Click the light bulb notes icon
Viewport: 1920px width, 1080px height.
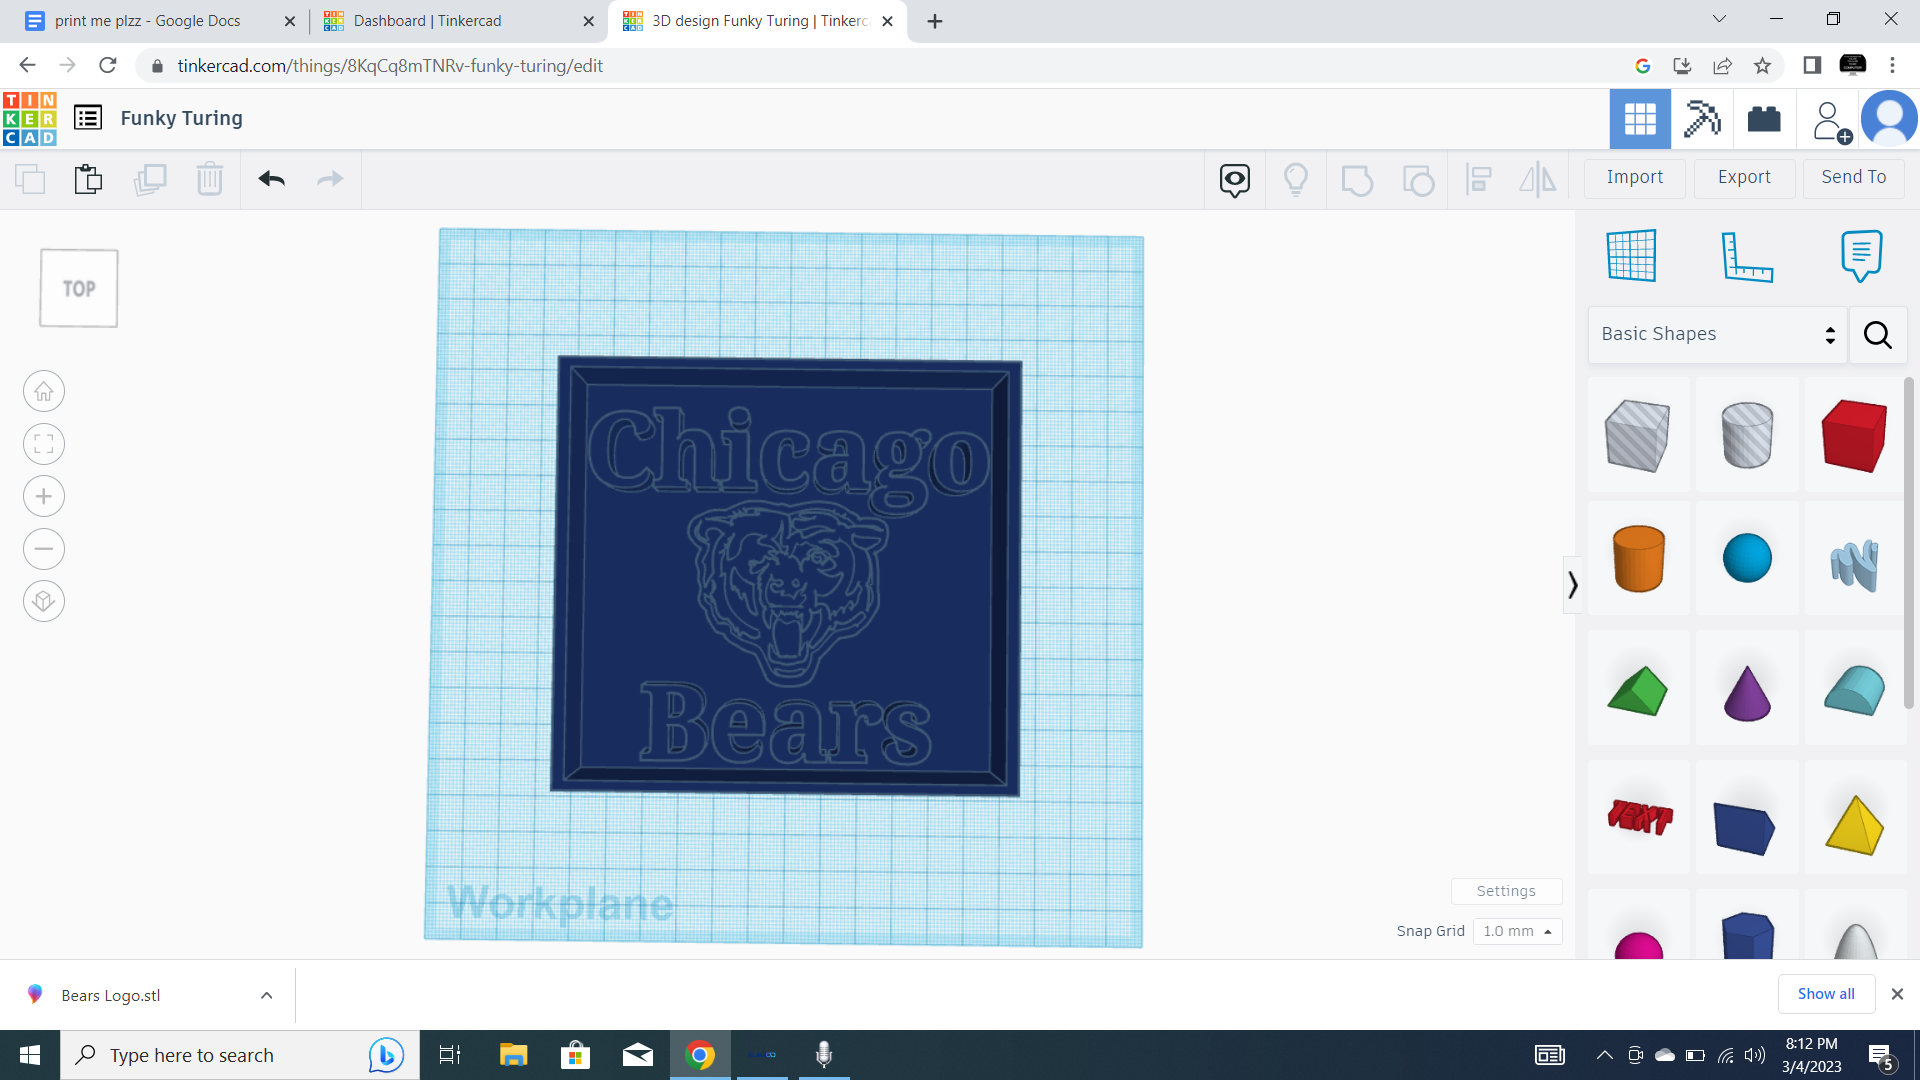pyautogui.click(x=1296, y=180)
